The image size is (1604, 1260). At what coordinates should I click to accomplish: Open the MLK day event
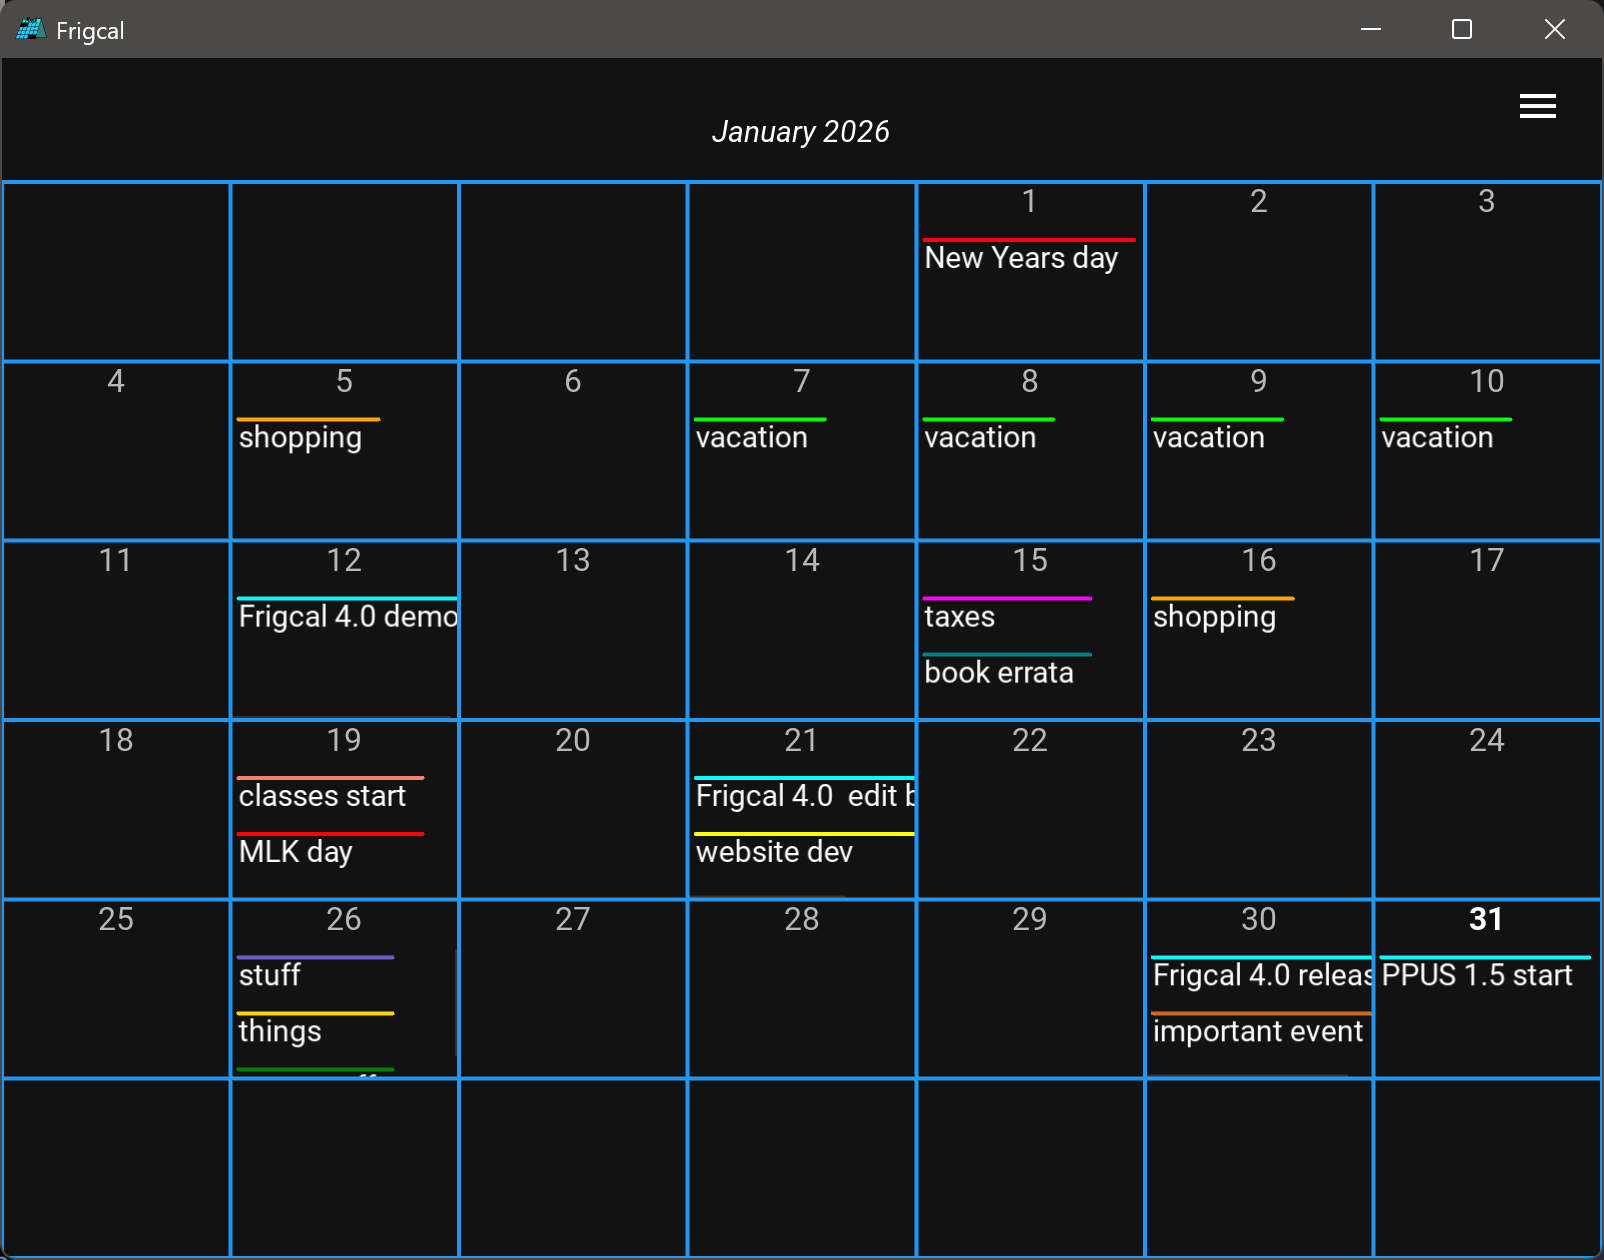tap(295, 852)
